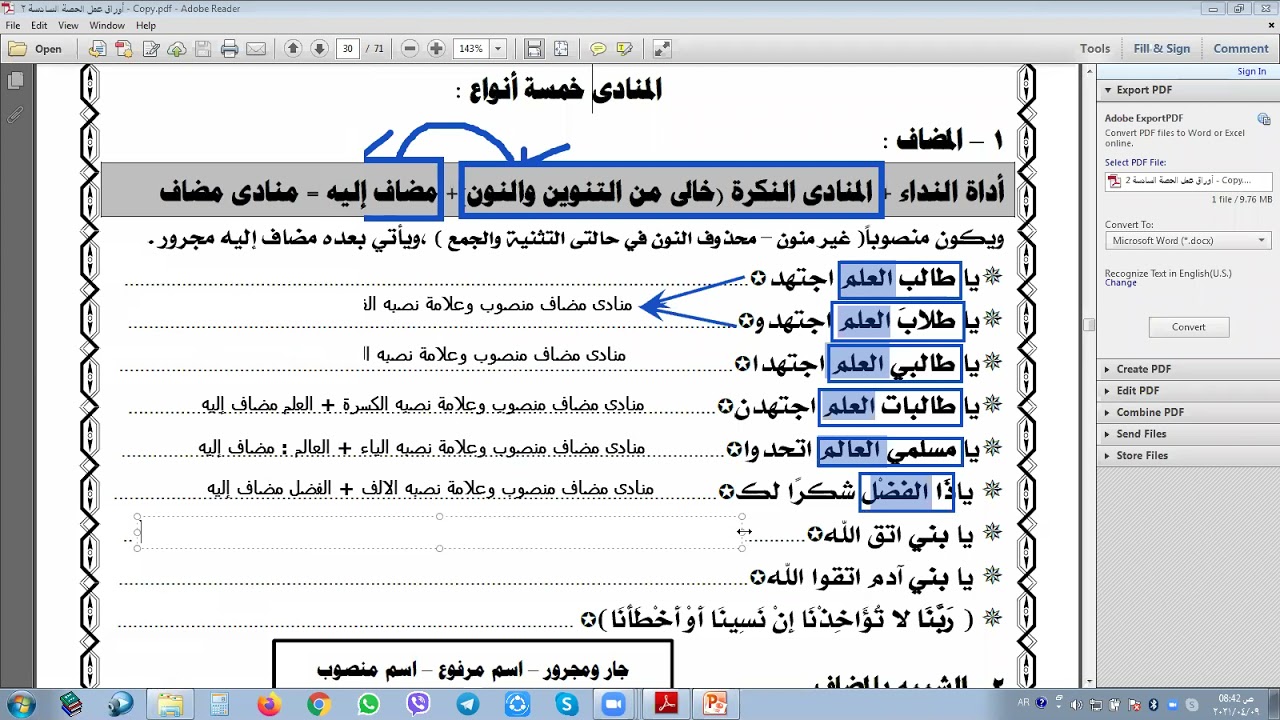The image size is (1280, 720).
Task: Enter read mode with expand icon
Action: tap(661, 48)
